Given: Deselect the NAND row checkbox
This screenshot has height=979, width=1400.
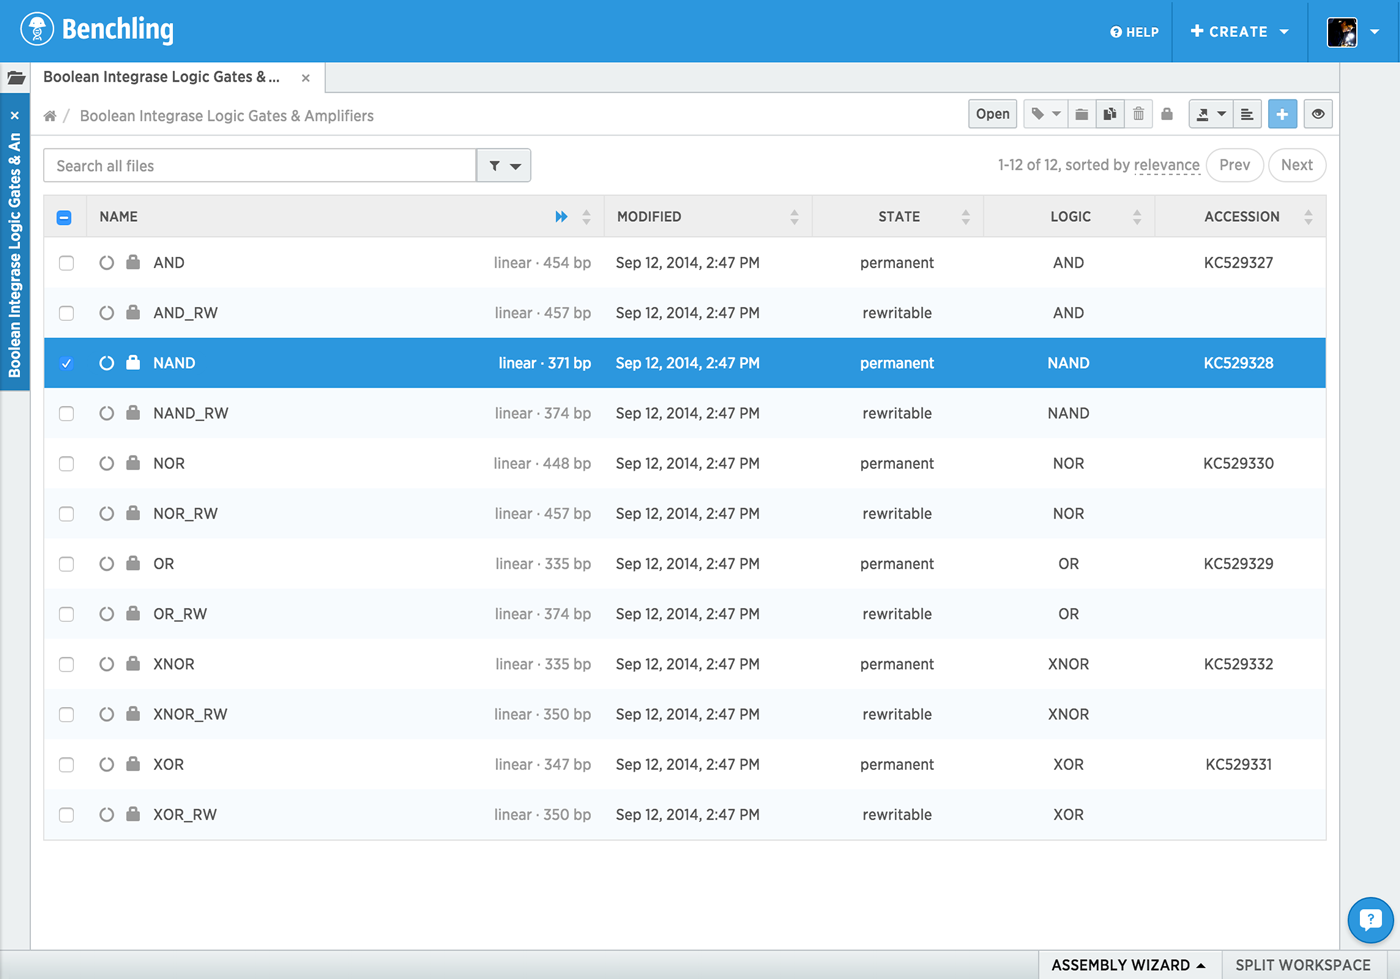Looking at the screenshot, I should 66,363.
